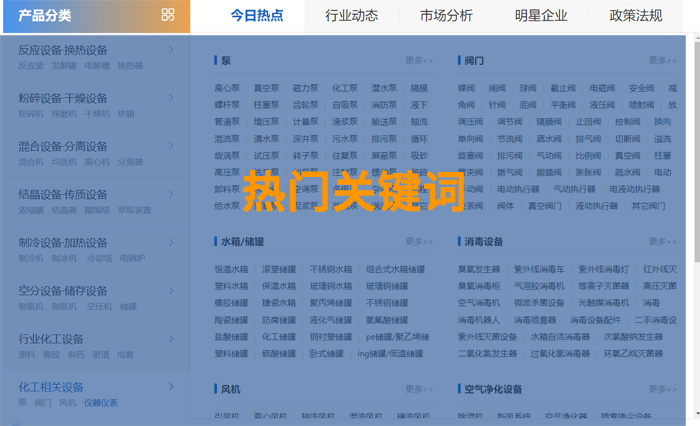Open the 臭氧发生器 link under 消毒设备
Screen dimensions: 700x426
pyautogui.click(x=479, y=269)
